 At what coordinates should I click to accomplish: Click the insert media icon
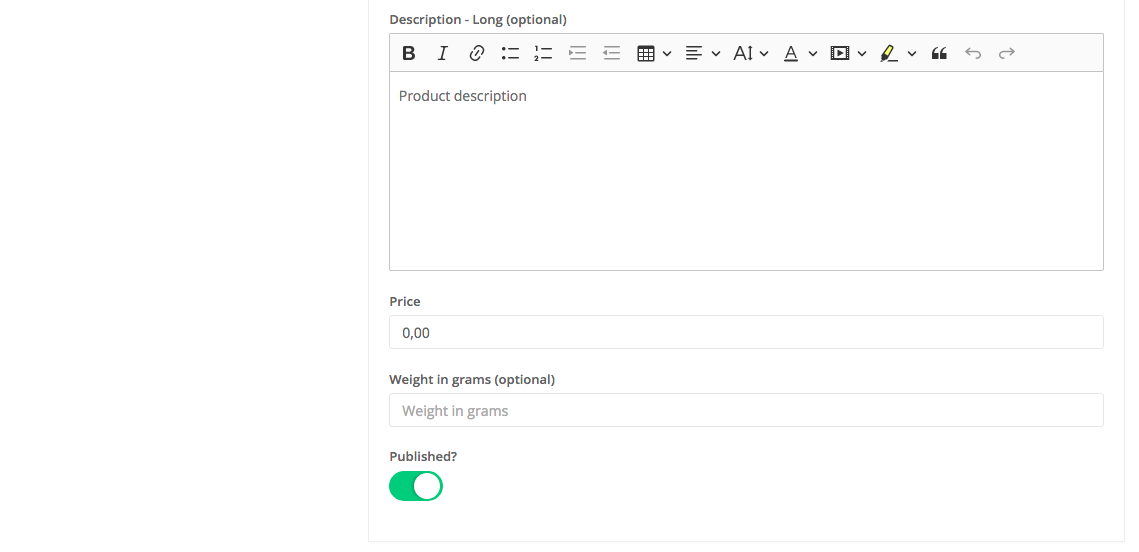coord(840,53)
